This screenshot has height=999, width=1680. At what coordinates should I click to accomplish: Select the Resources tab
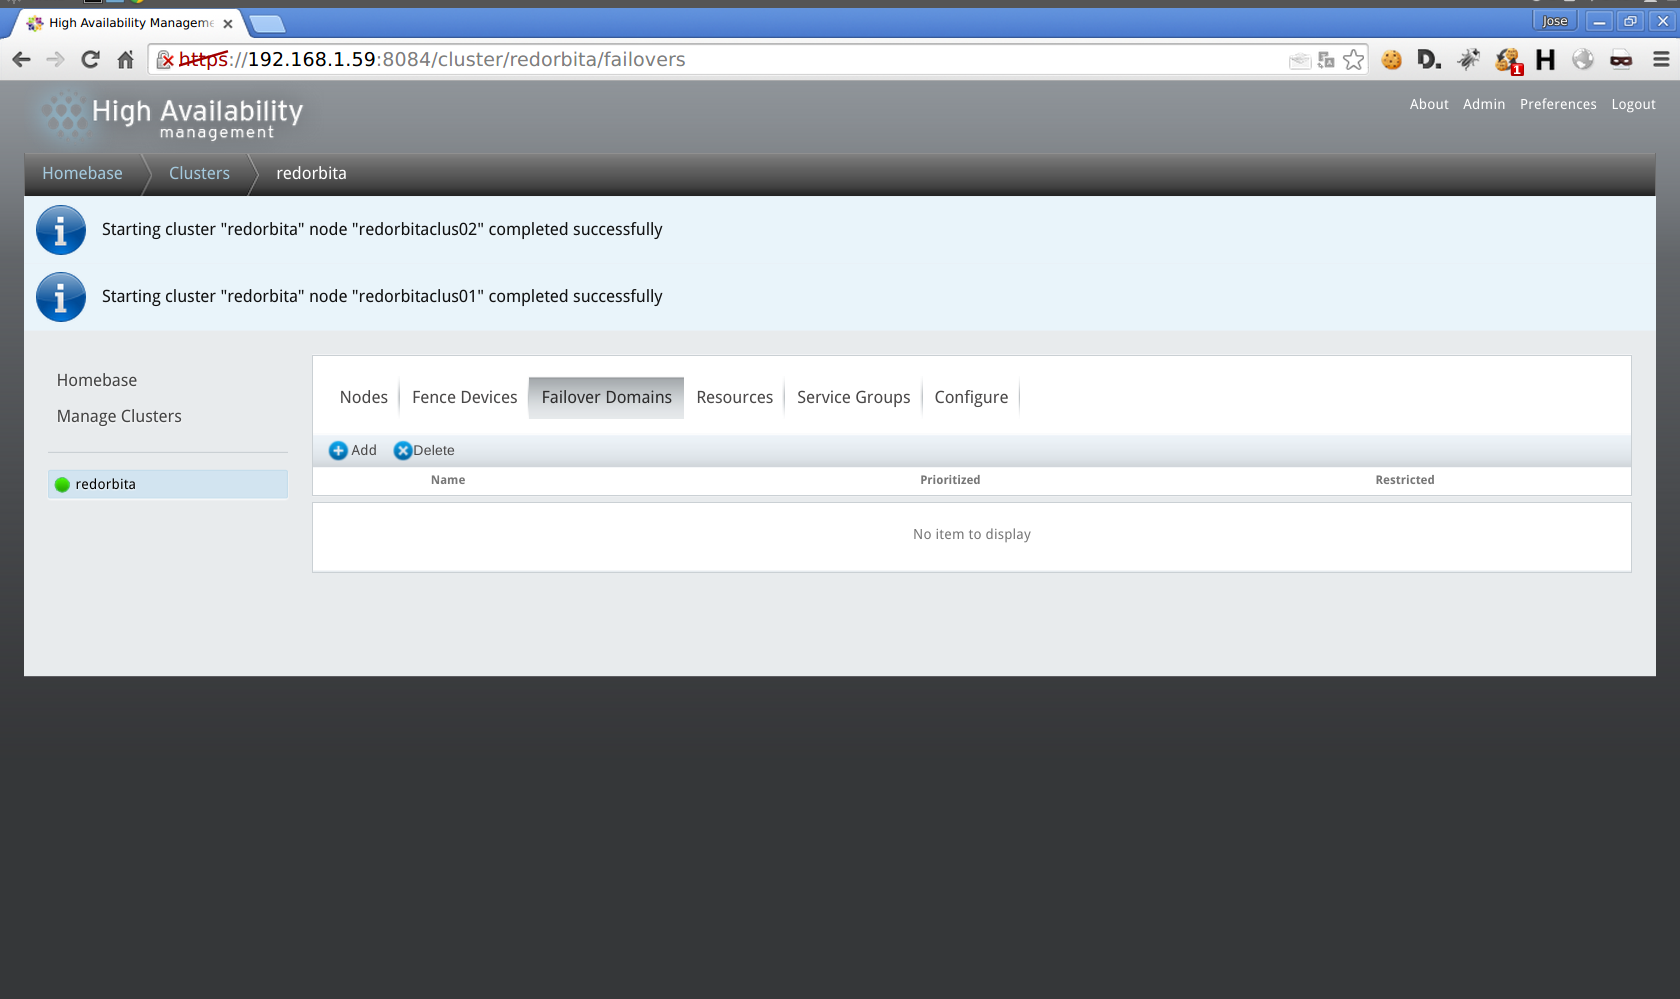tap(734, 397)
